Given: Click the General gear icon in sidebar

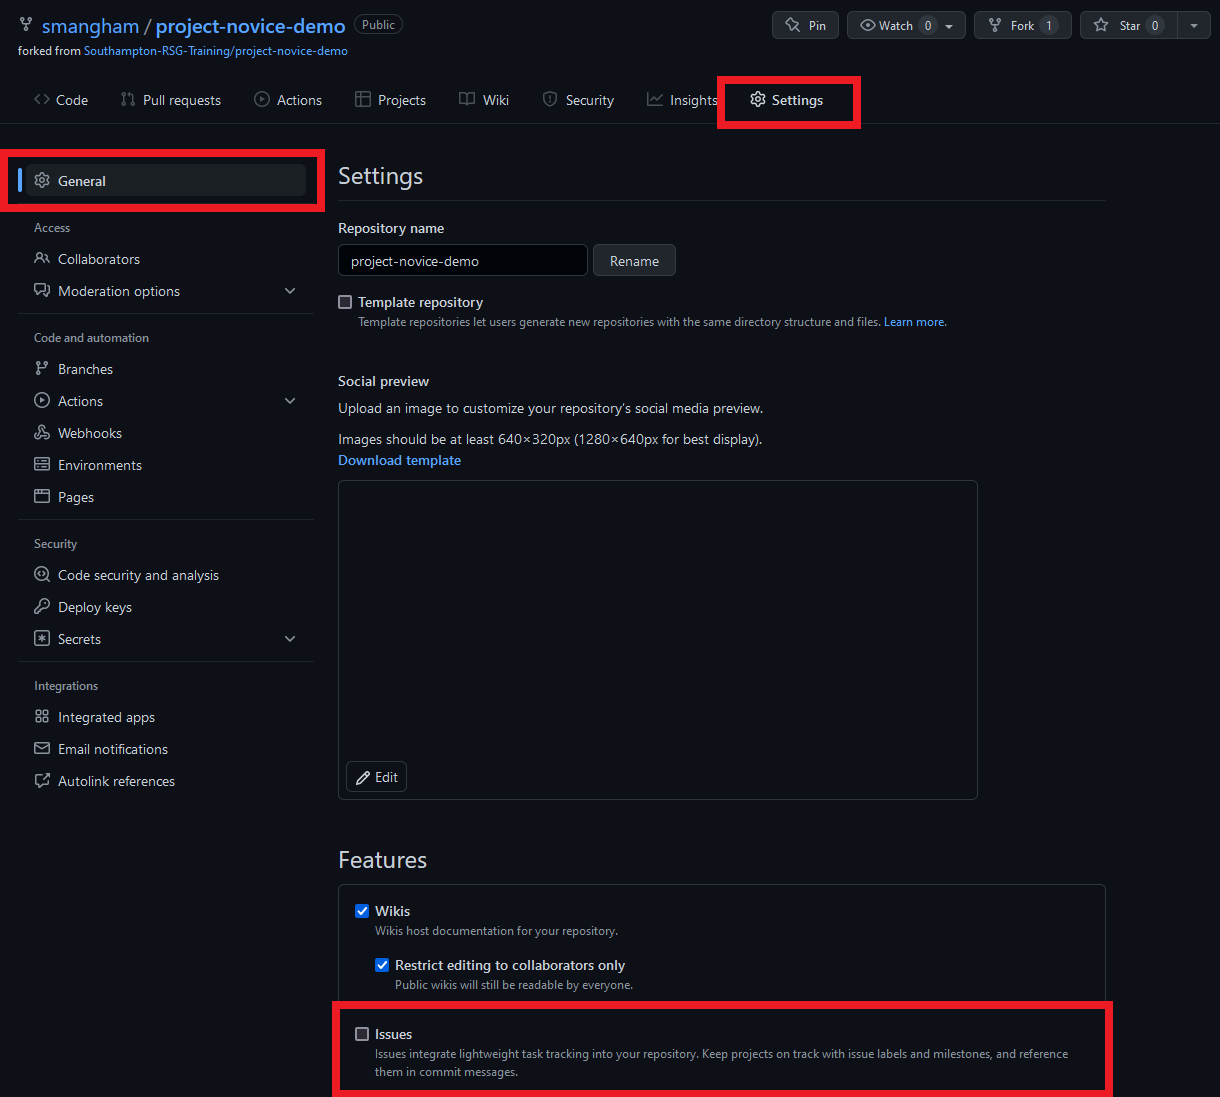Looking at the screenshot, I should click(x=42, y=181).
